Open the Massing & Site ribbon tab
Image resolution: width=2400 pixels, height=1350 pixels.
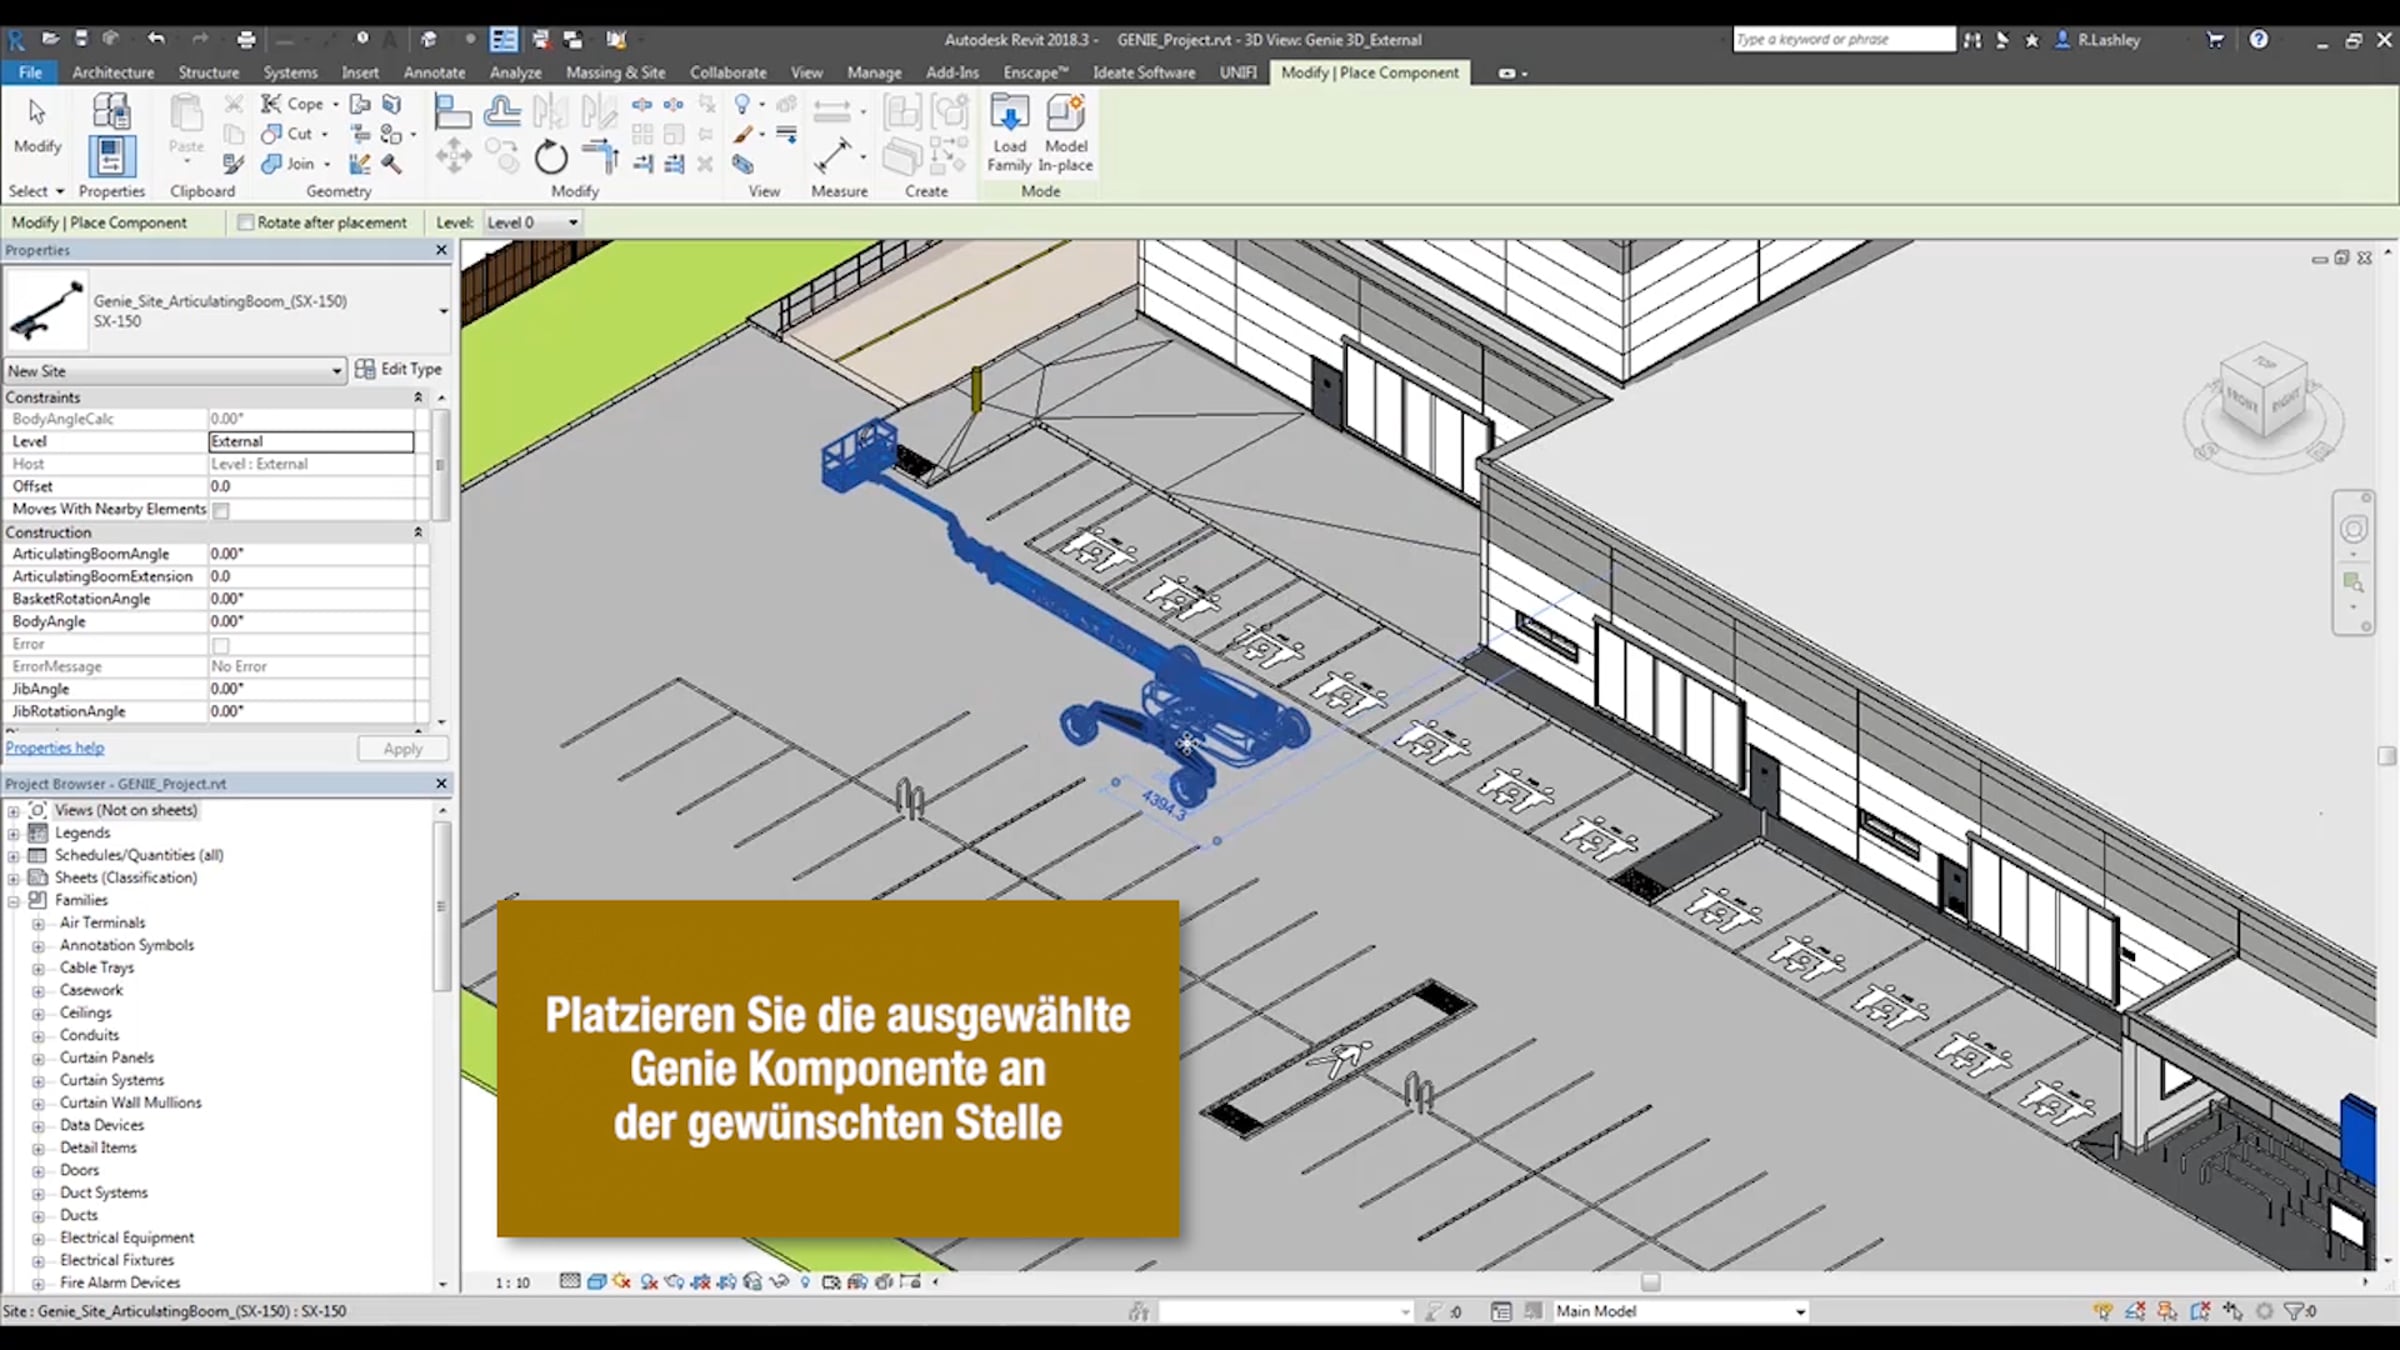[615, 72]
